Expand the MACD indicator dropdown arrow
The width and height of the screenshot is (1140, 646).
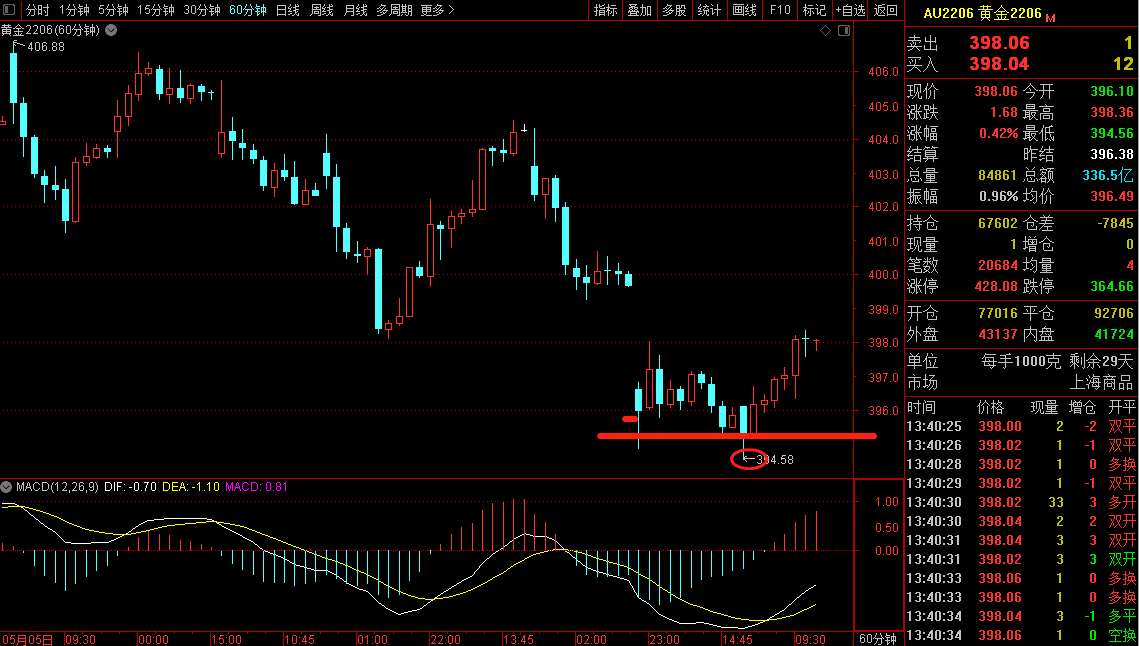pos(7,487)
